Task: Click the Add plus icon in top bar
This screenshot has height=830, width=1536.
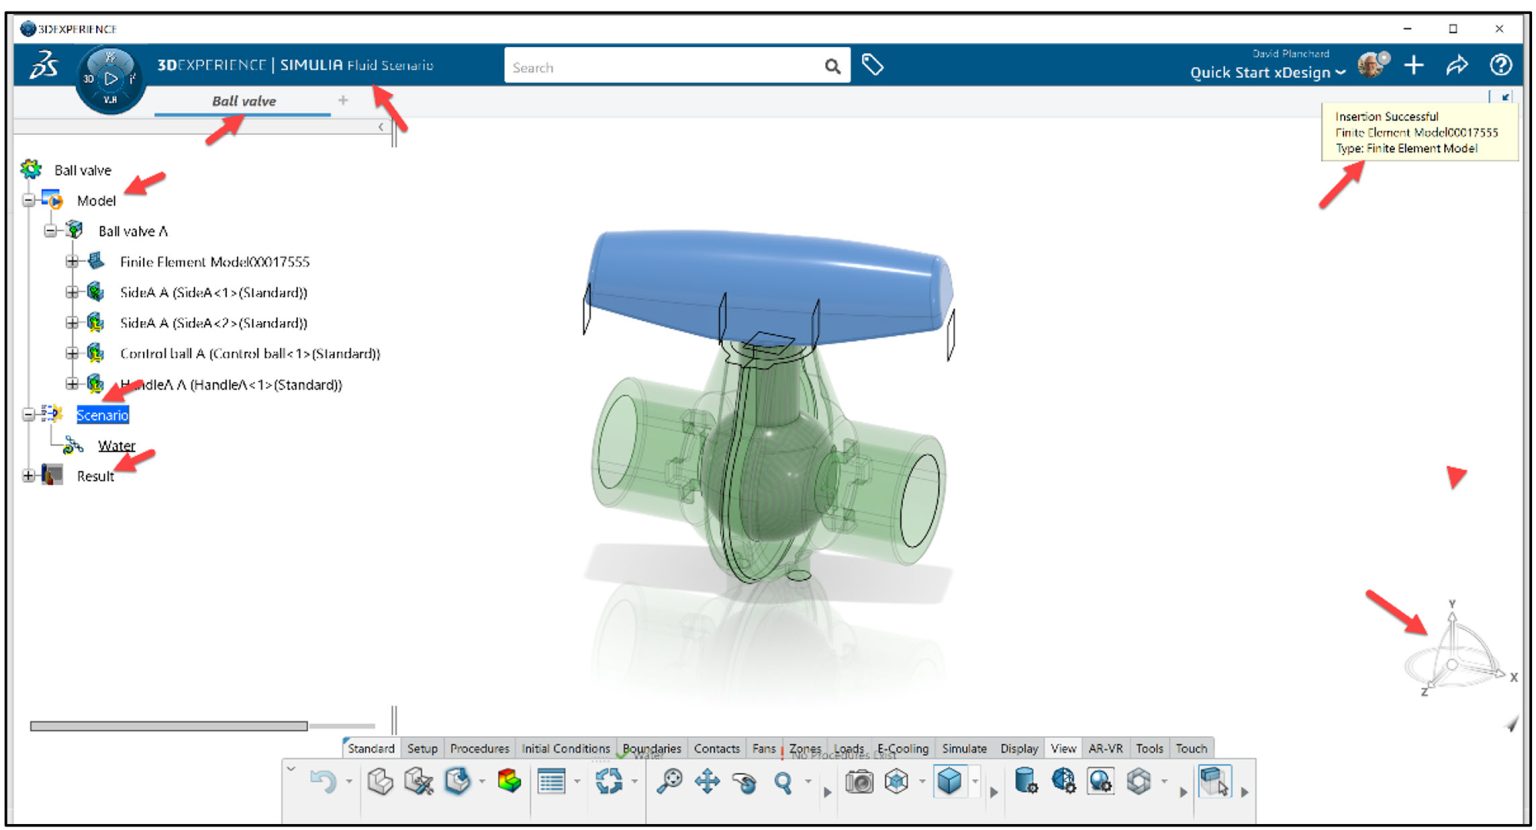Action: [1414, 65]
